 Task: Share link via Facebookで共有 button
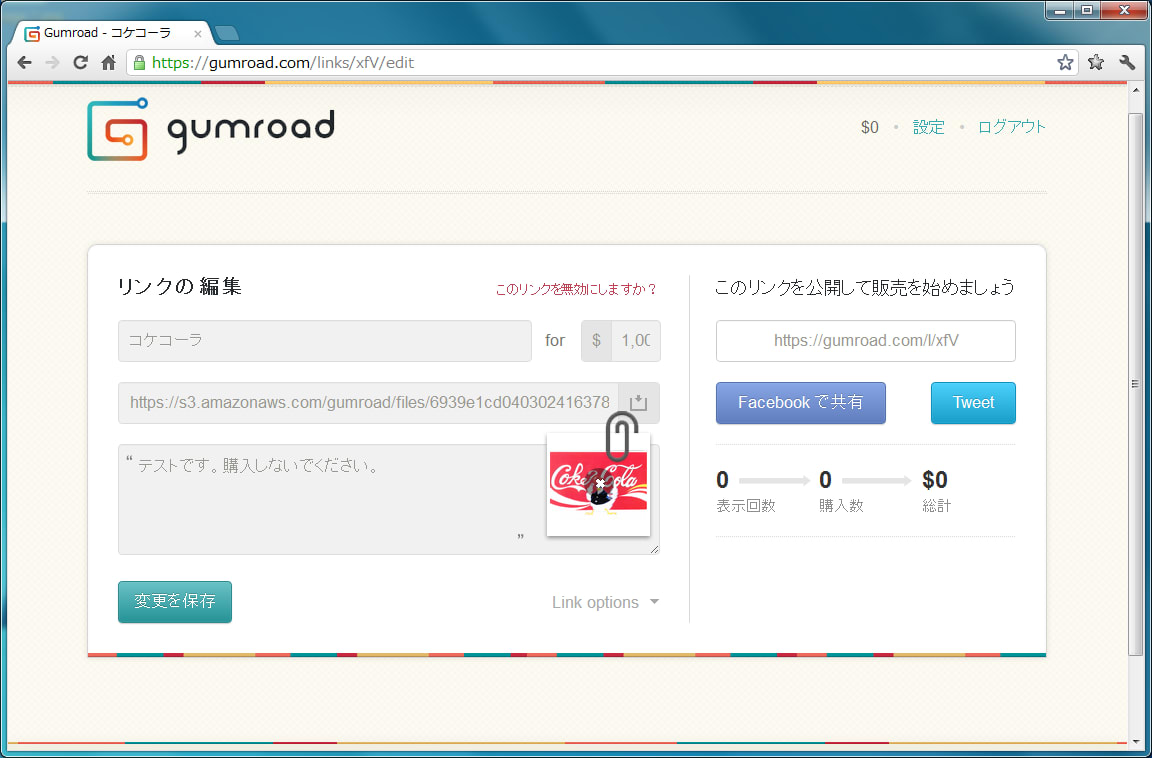[800, 403]
